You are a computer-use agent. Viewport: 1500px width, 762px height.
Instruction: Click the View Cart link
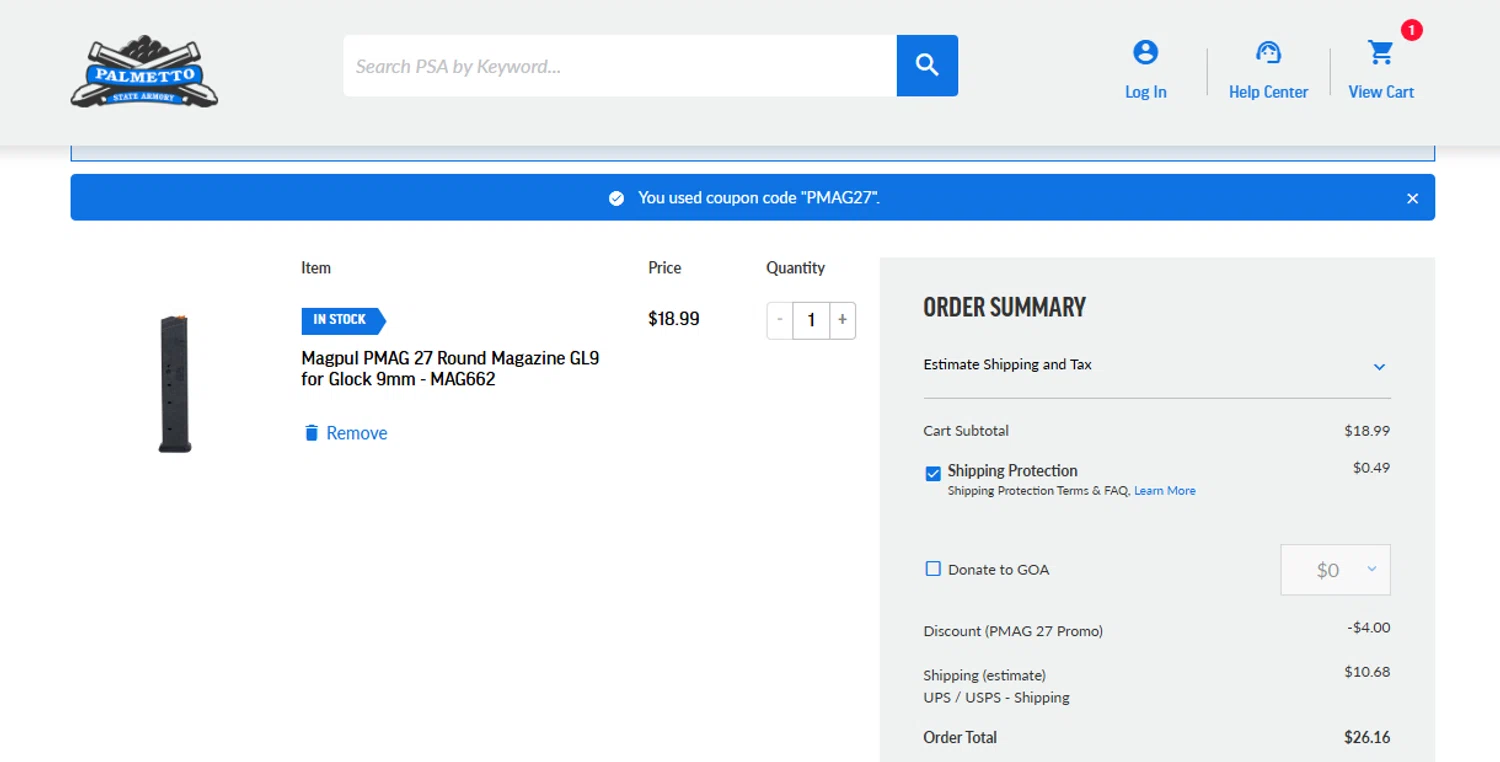1381,92
